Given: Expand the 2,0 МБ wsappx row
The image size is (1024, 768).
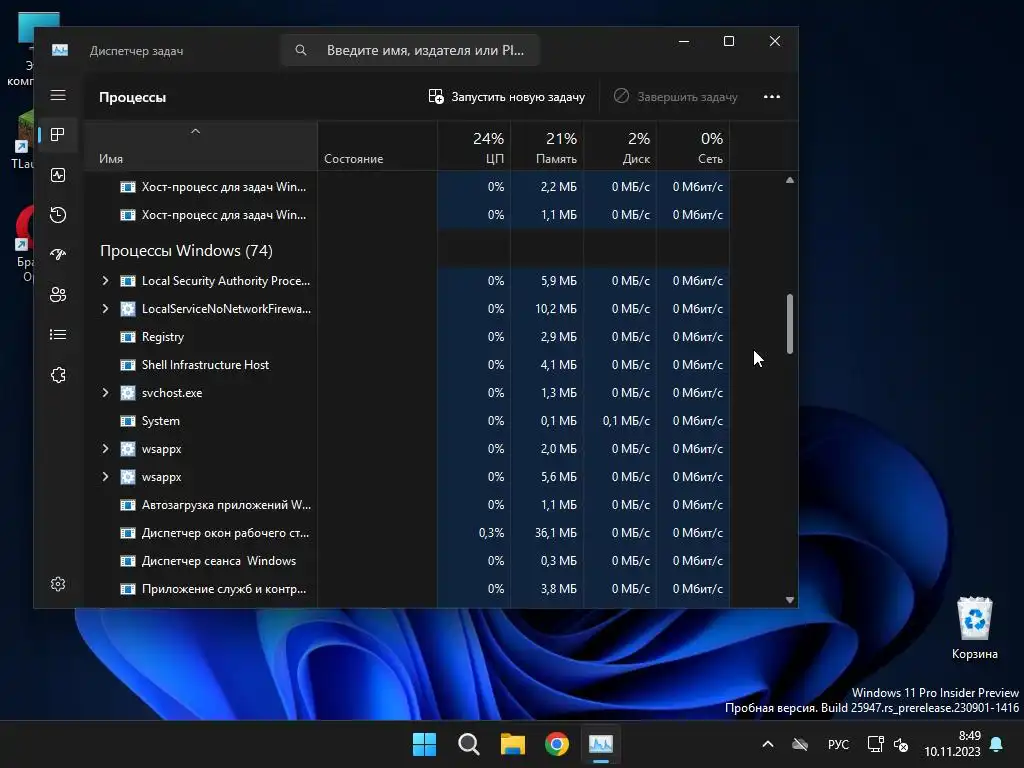Looking at the screenshot, I should tap(105, 449).
